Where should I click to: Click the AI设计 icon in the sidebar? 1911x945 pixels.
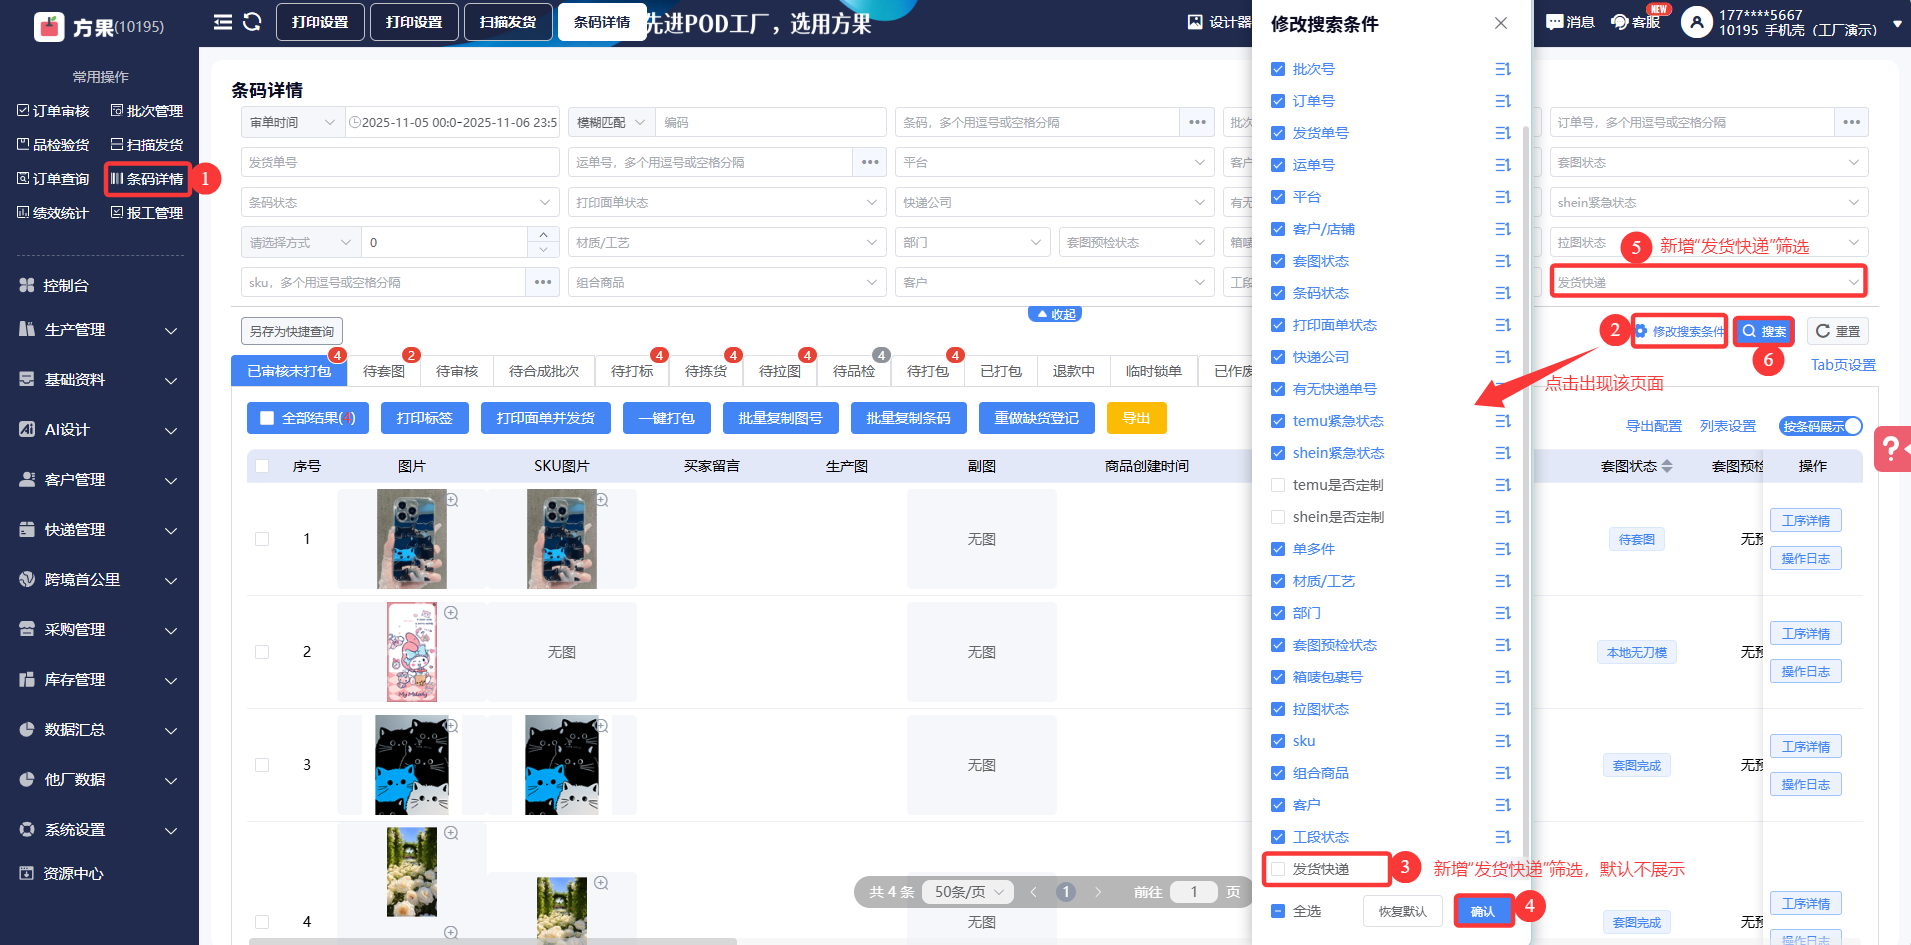coord(27,430)
